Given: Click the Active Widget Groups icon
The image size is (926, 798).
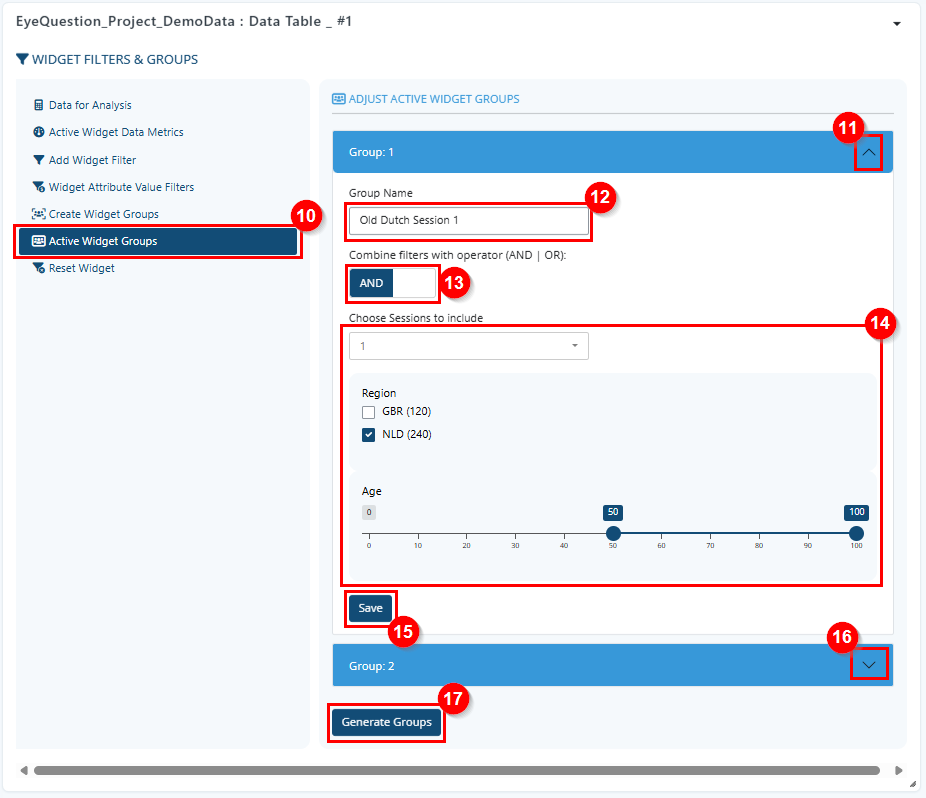Looking at the screenshot, I should pos(38,241).
